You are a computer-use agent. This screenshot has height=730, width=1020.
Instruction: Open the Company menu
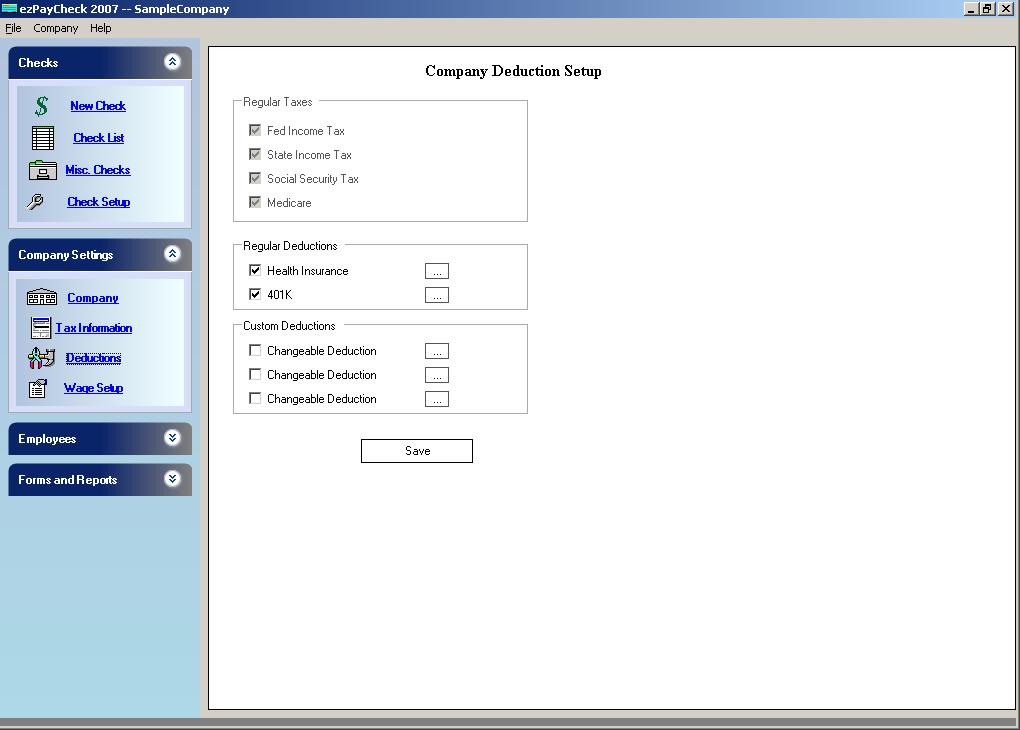tap(55, 28)
